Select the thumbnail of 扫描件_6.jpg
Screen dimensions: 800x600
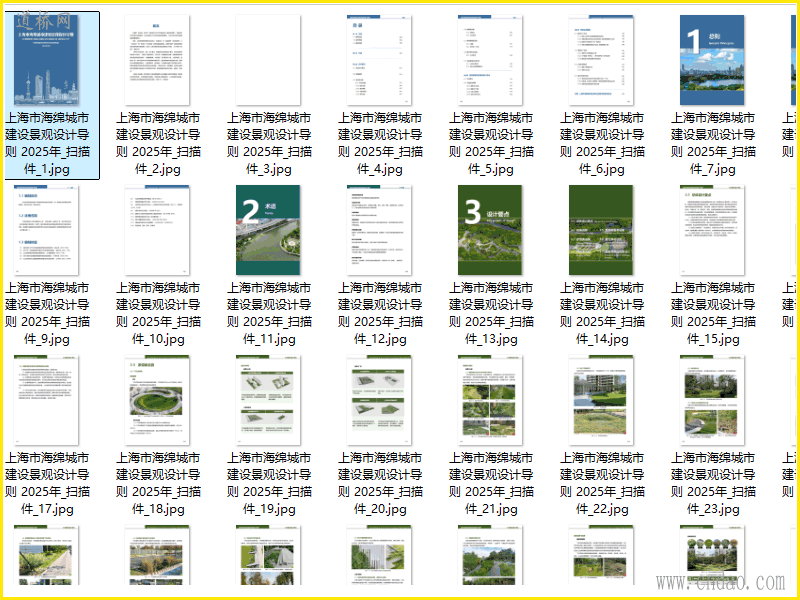(x=601, y=60)
